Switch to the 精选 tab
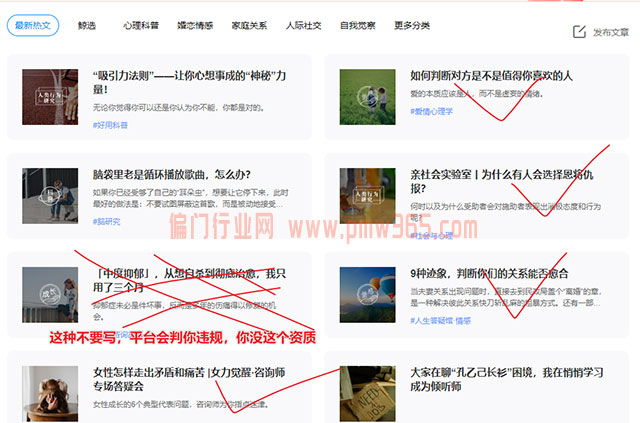 87,25
